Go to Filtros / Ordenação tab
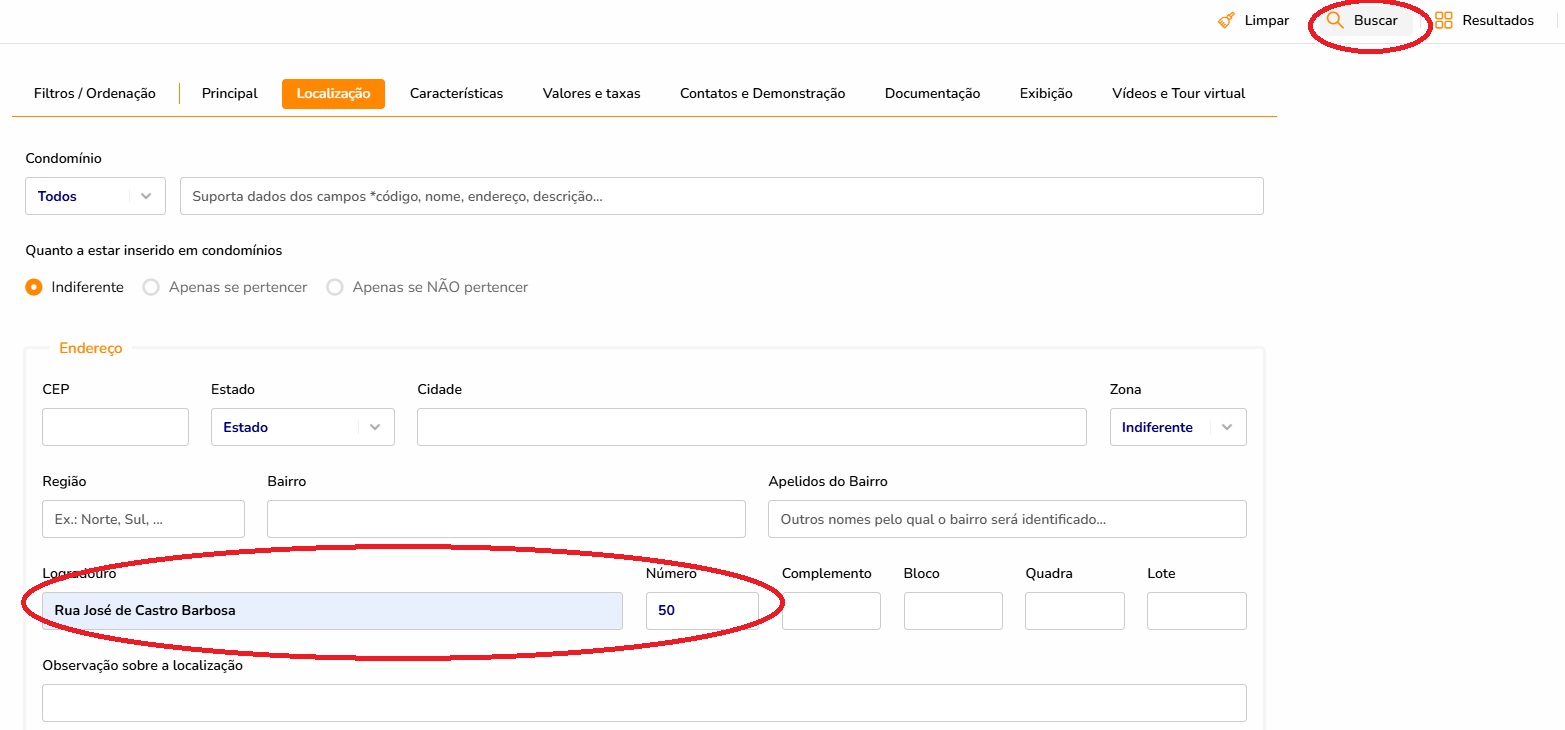The height and width of the screenshot is (730, 1565). 95,93
